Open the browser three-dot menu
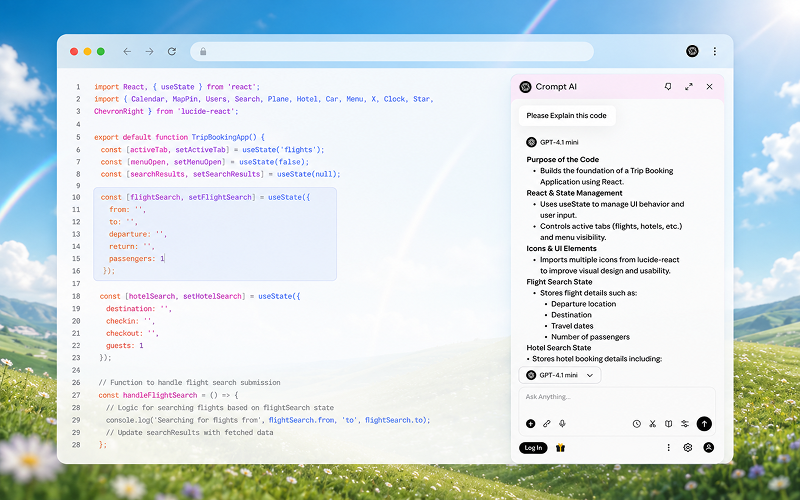The height and width of the screenshot is (500, 800). click(715, 51)
